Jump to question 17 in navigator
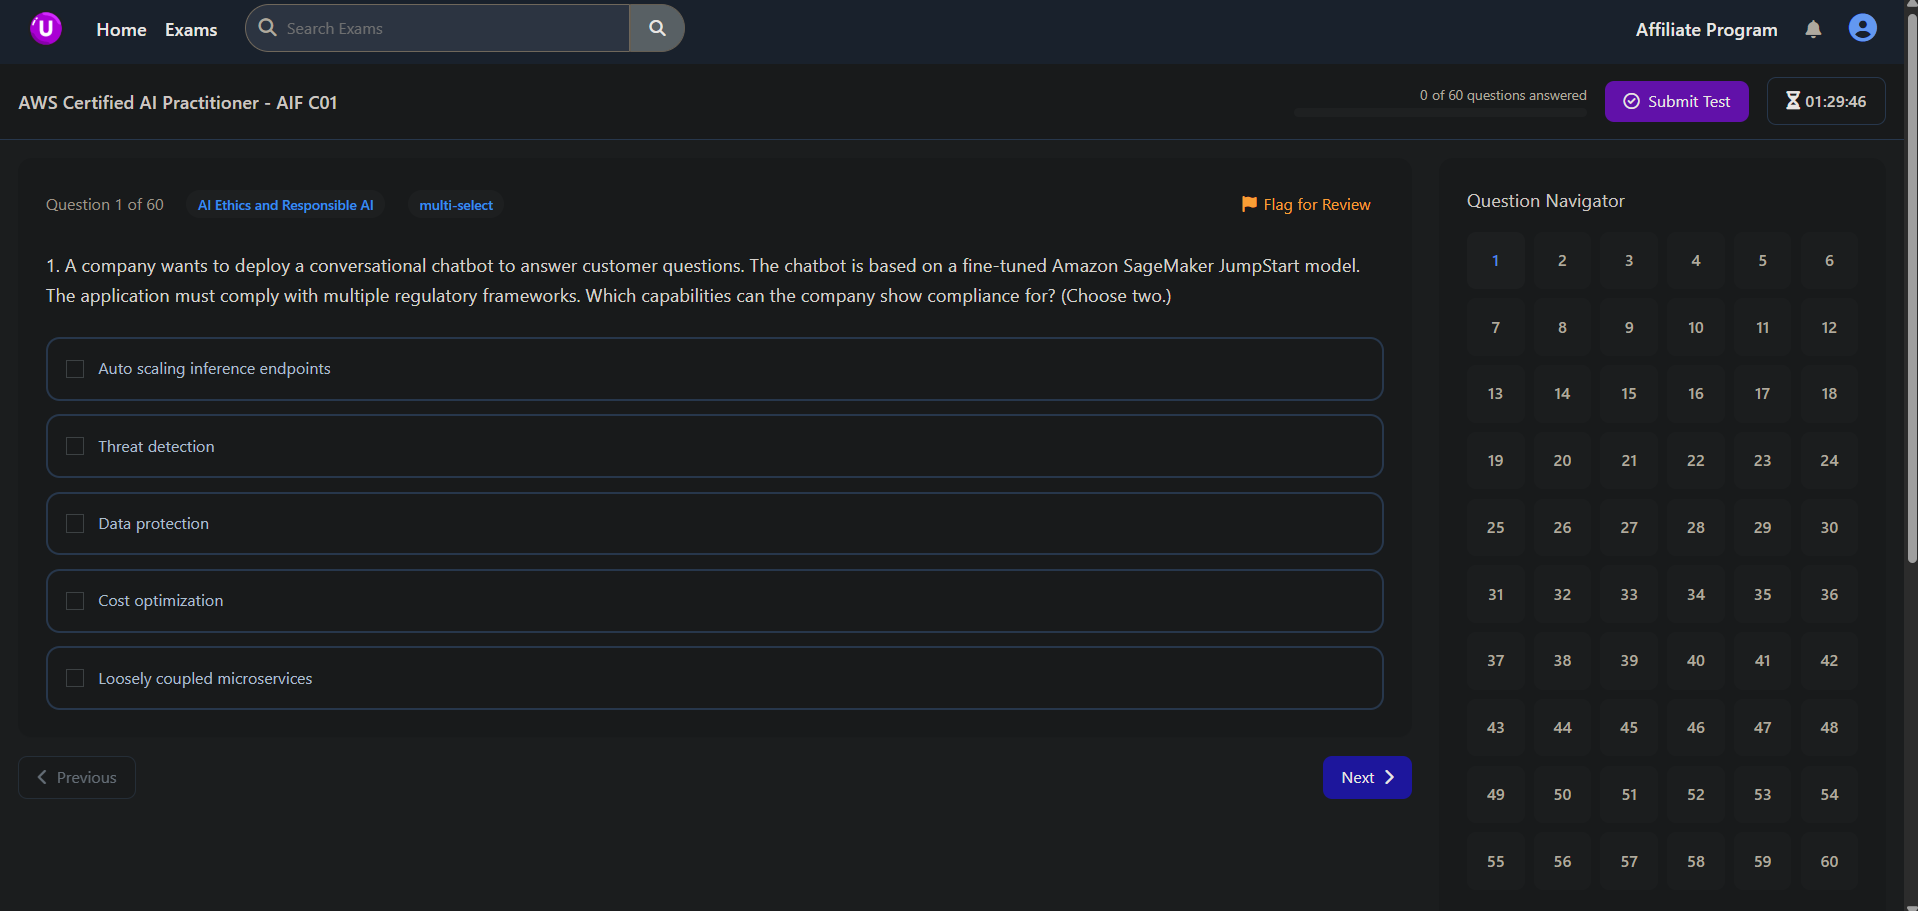Viewport: 1918px width, 911px height. 1763,394
